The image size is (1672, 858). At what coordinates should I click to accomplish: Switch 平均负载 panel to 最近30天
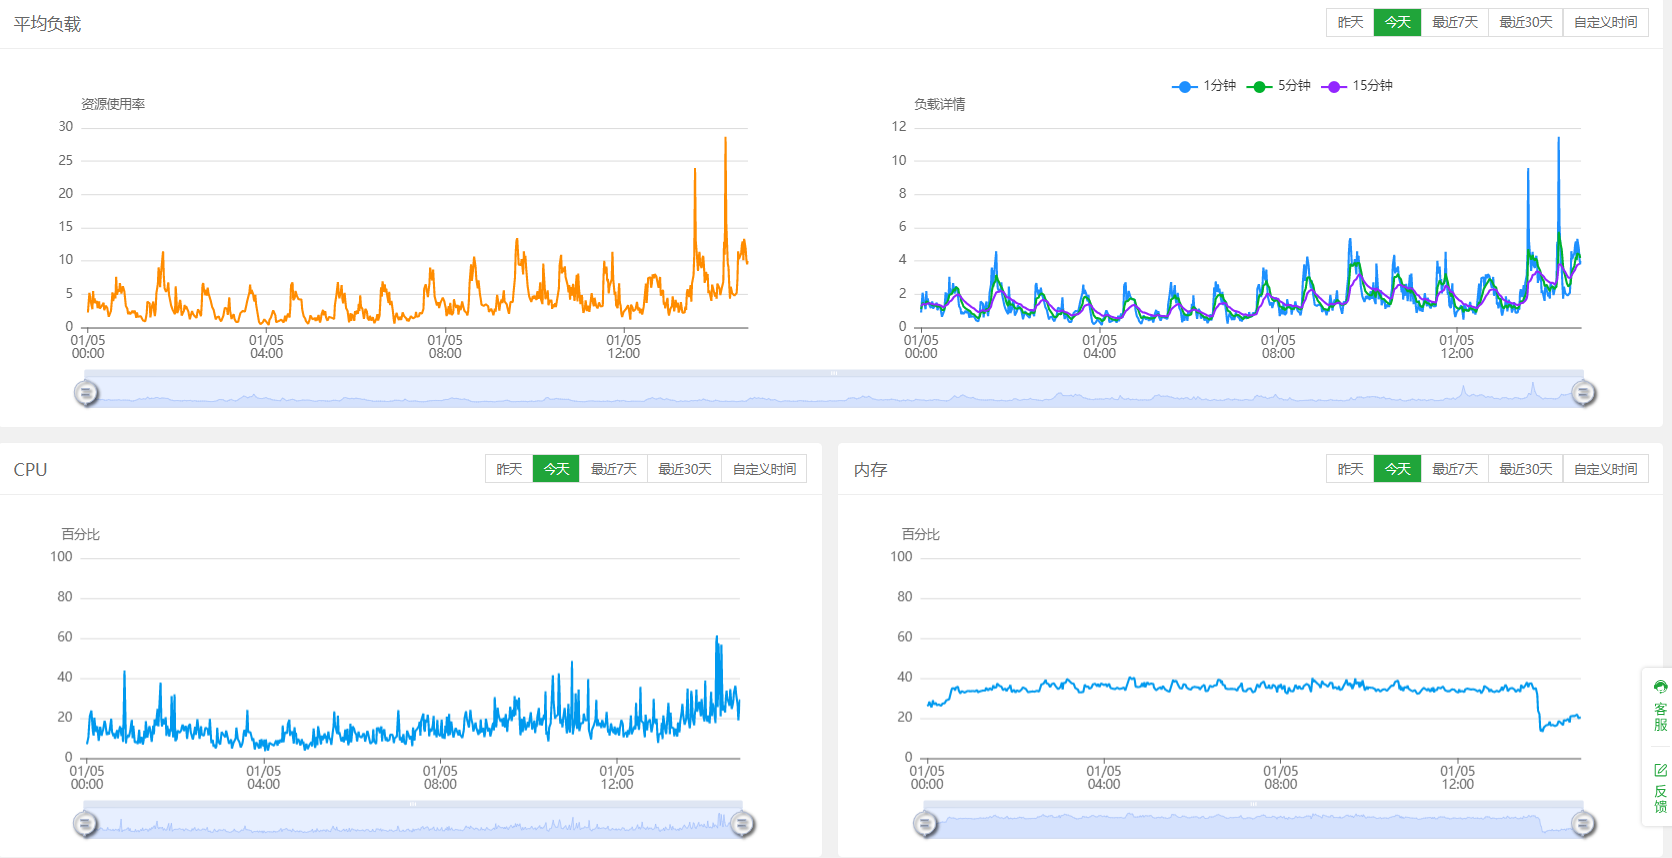(x=1525, y=22)
